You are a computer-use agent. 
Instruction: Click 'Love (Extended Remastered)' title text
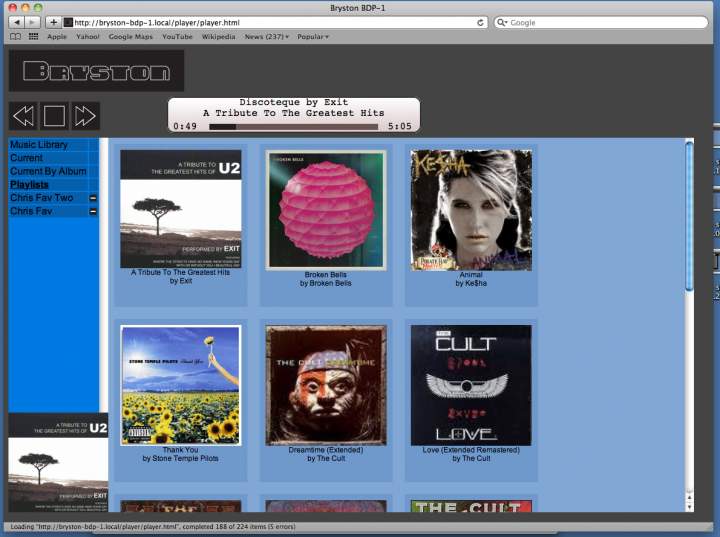click(x=471, y=450)
